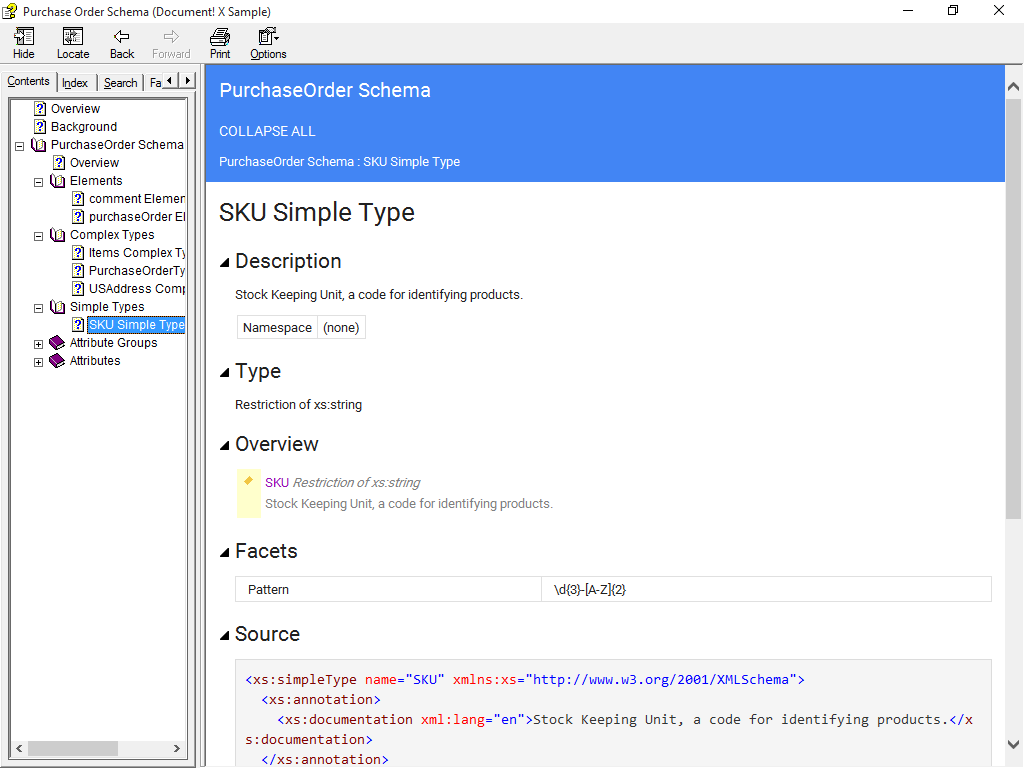This screenshot has height=768, width=1024.
Task: Open the USAddress Complex Type topic
Action: pyautogui.click(x=136, y=289)
